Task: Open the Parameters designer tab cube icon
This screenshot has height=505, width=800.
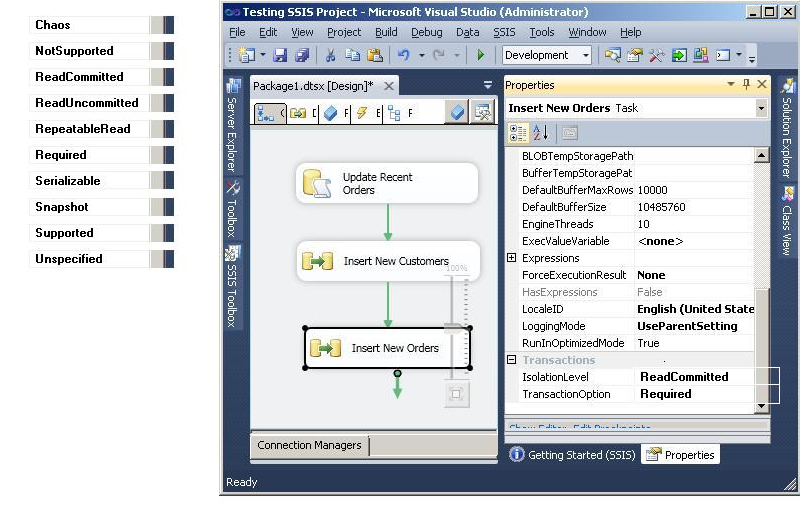Action: [331, 113]
